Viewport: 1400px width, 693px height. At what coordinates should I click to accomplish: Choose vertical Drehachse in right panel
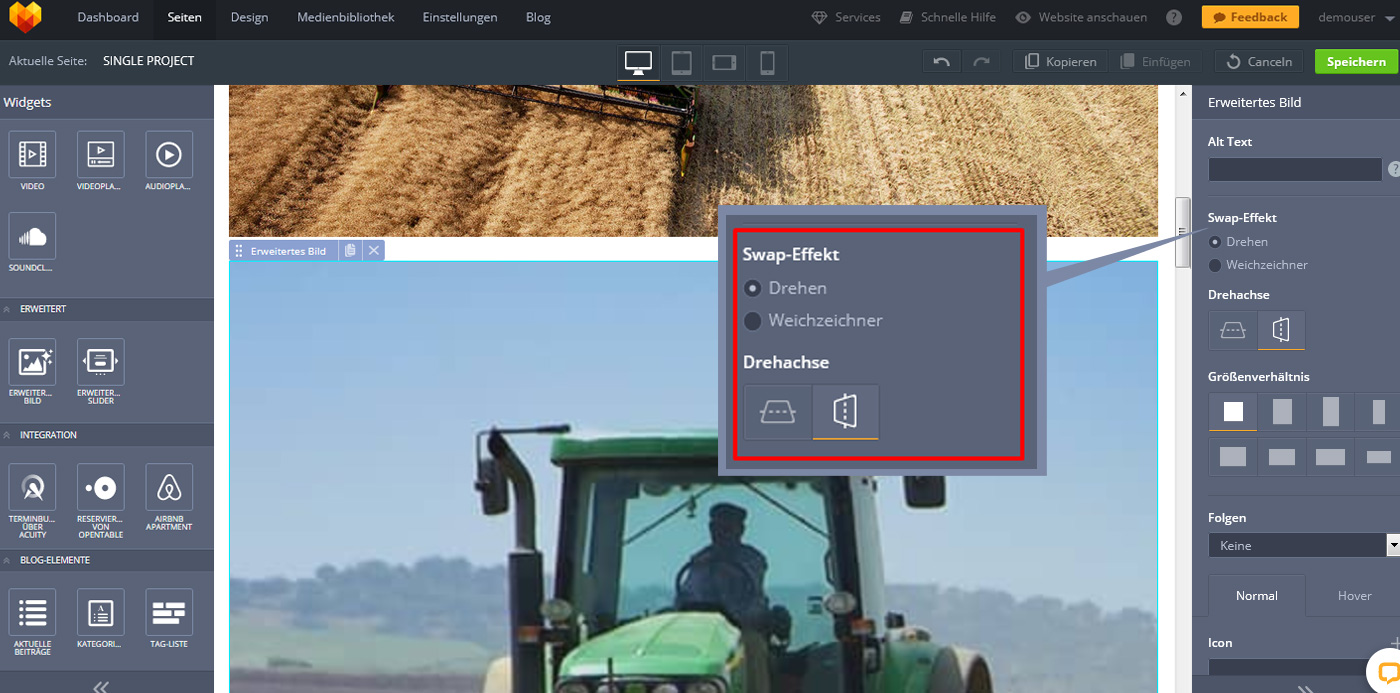tap(1281, 330)
